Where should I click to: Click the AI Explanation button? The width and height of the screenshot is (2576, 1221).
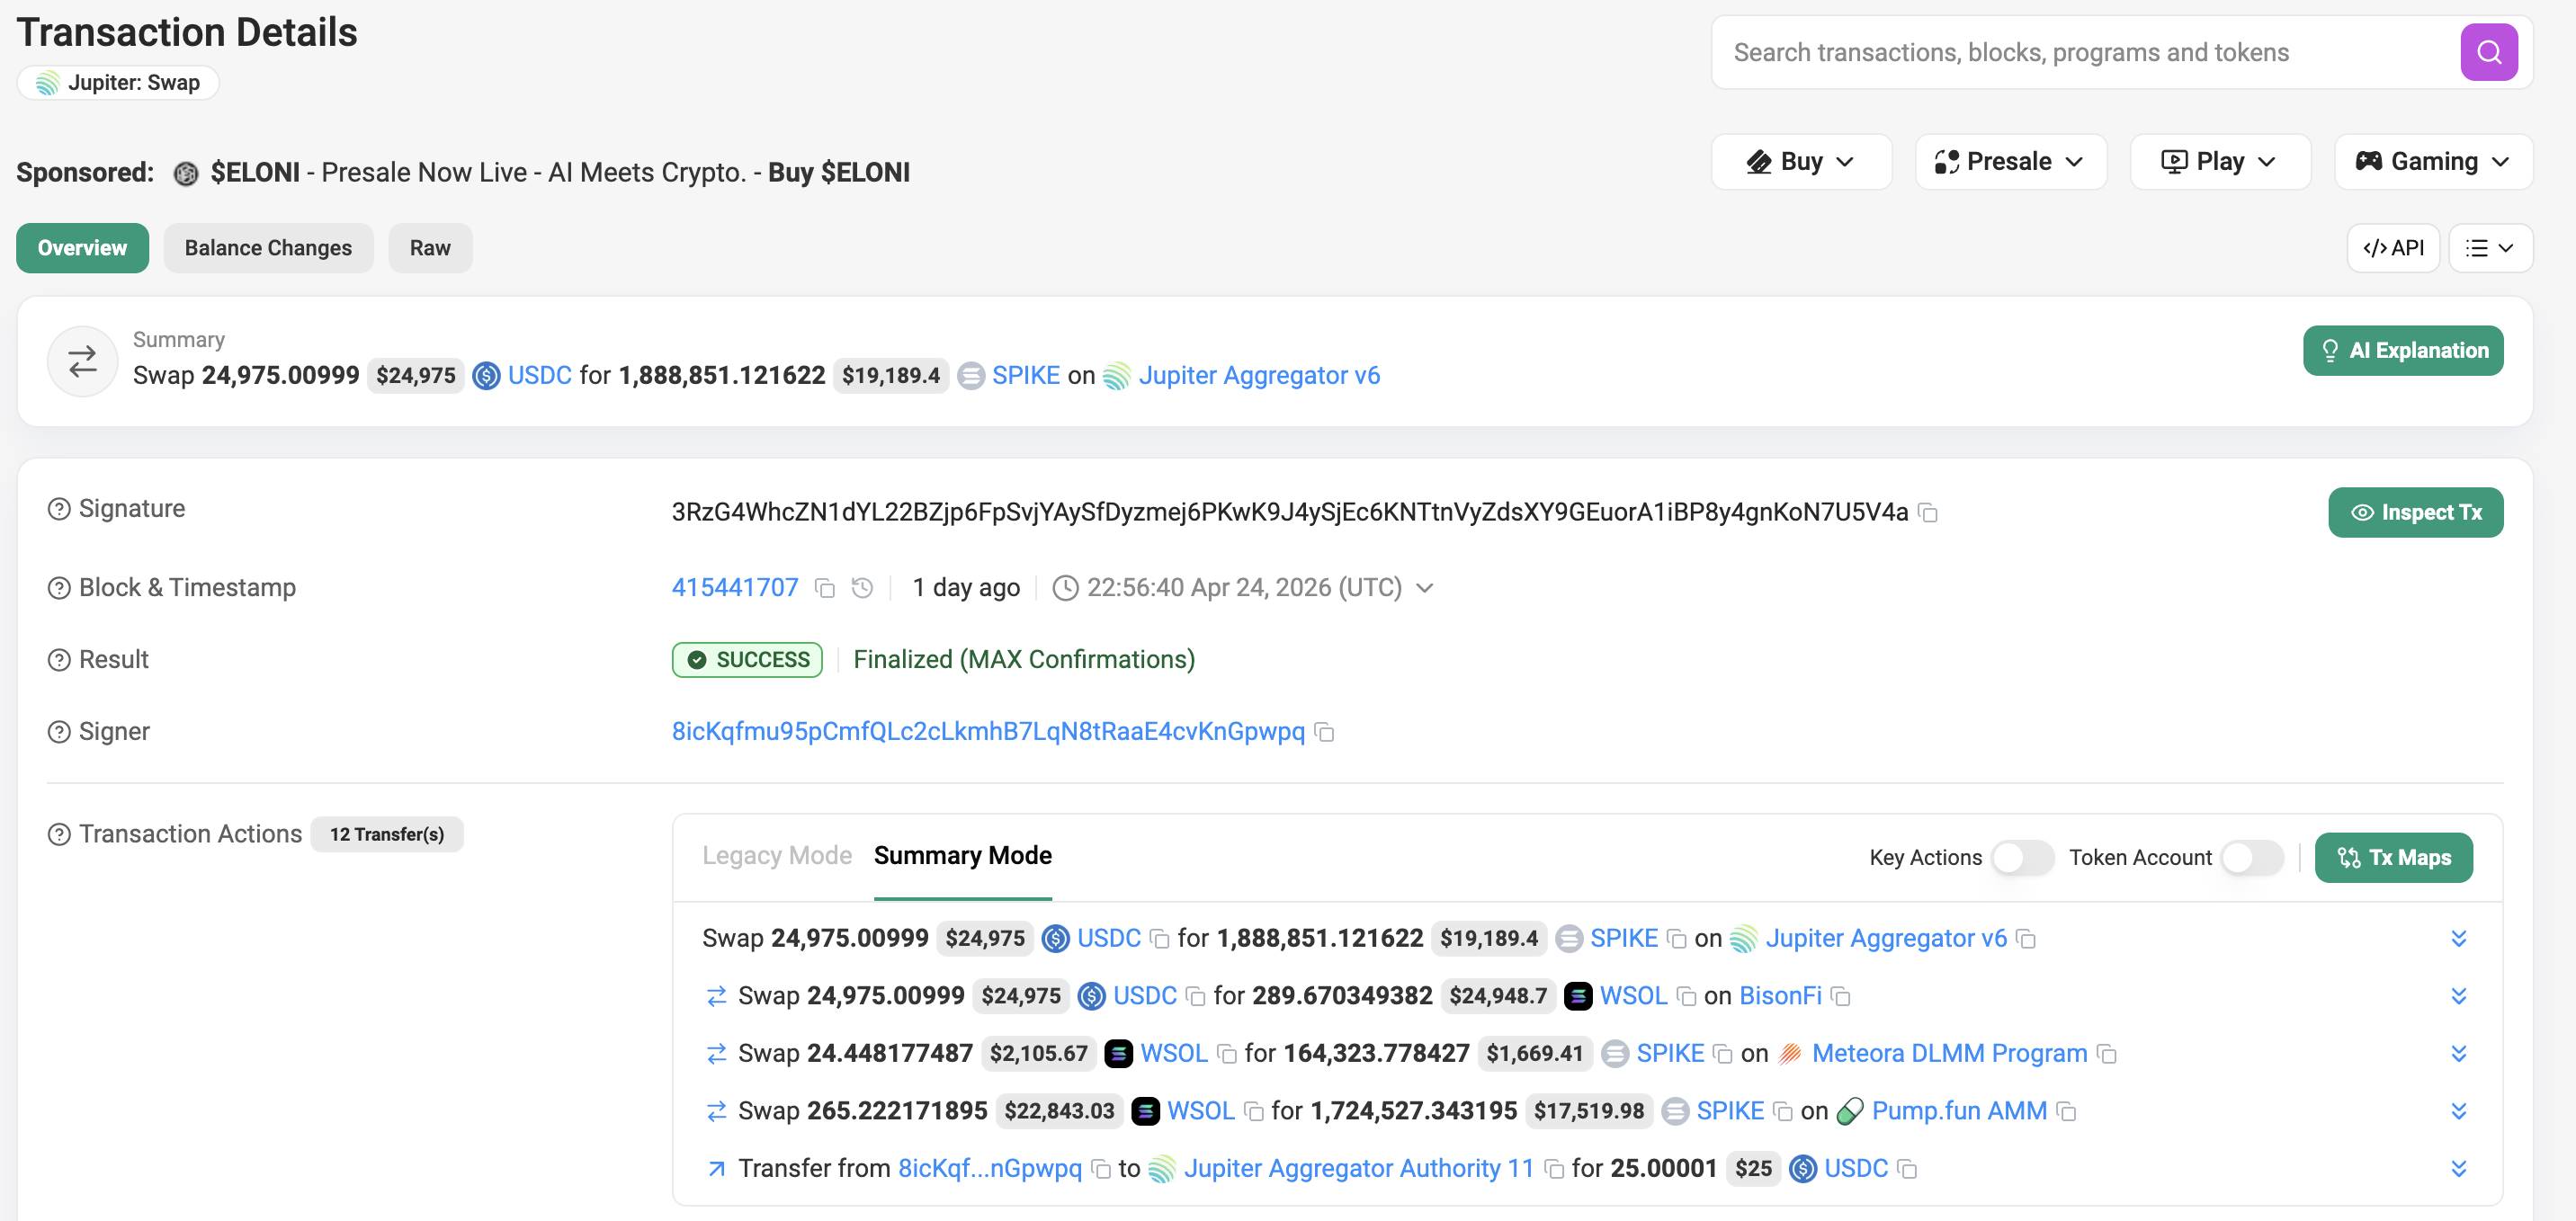click(2402, 351)
